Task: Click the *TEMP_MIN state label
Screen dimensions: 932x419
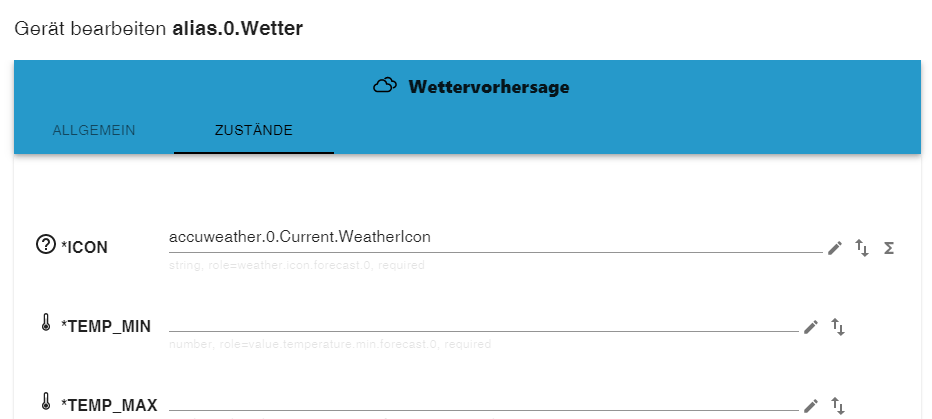Action: click(x=105, y=325)
